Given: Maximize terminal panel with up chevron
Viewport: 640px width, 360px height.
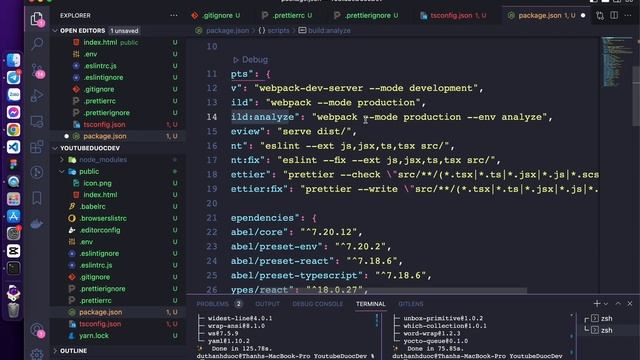Looking at the screenshot, I should click(618, 304).
